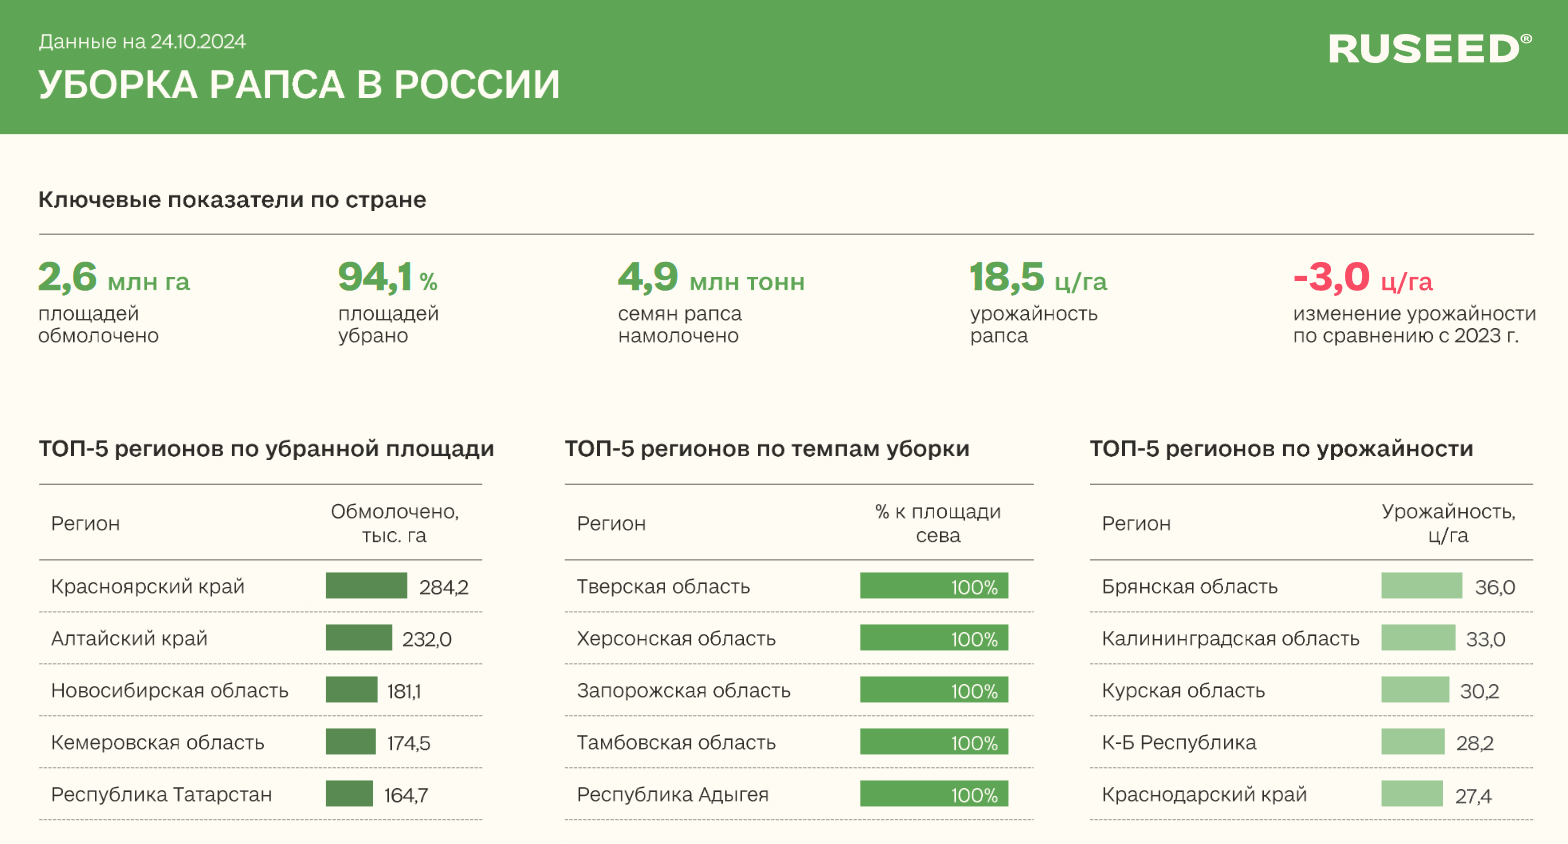Click the value "36,0"
1568x844 pixels.
[1495, 588]
